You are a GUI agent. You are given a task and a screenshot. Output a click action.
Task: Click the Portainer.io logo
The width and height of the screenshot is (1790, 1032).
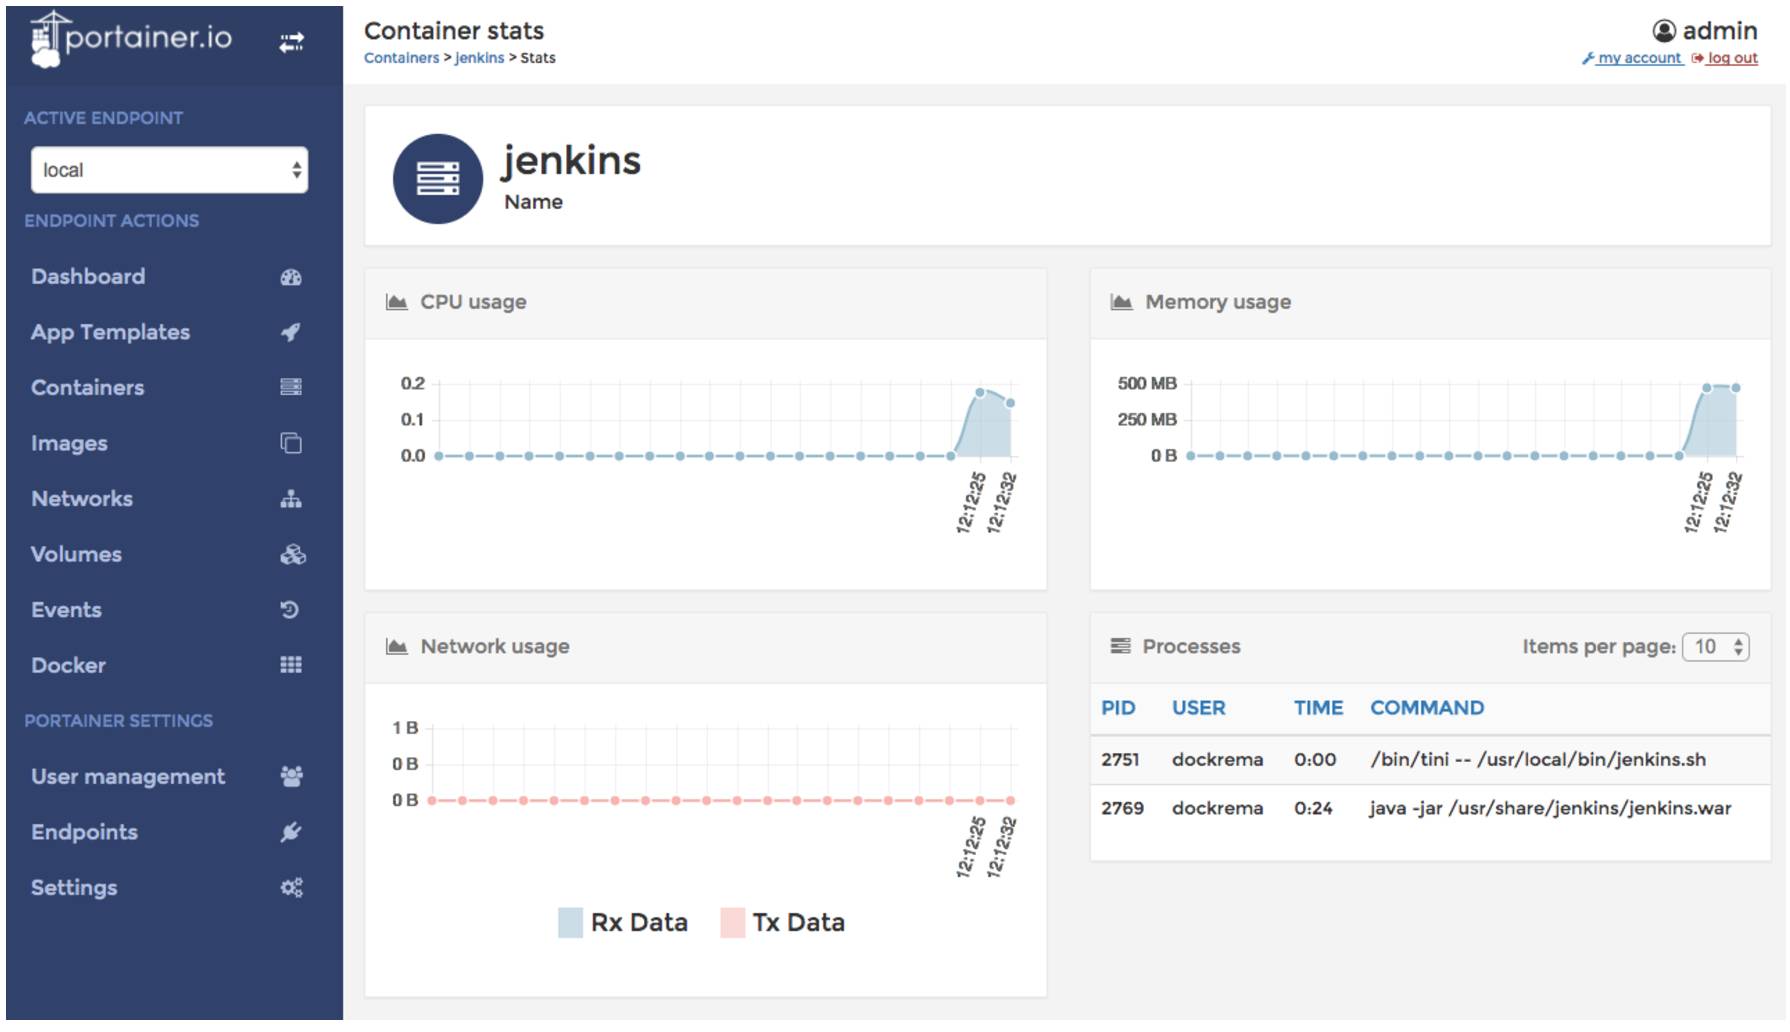pos(131,39)
